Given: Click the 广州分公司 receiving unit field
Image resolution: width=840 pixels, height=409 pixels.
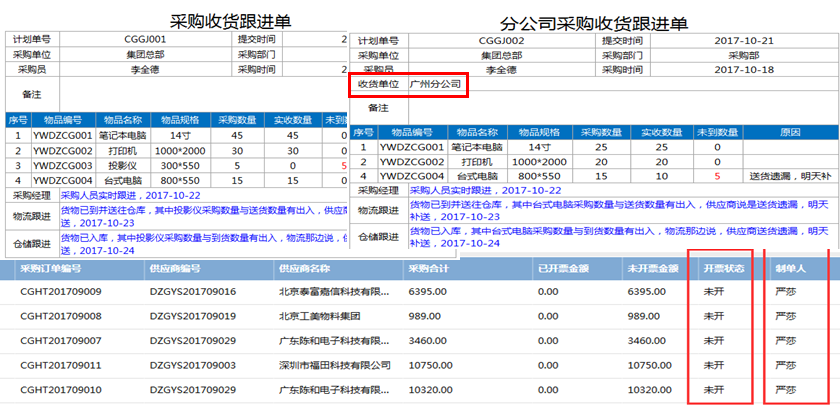Looking at the screenshot, I should [x=436, y=85].
